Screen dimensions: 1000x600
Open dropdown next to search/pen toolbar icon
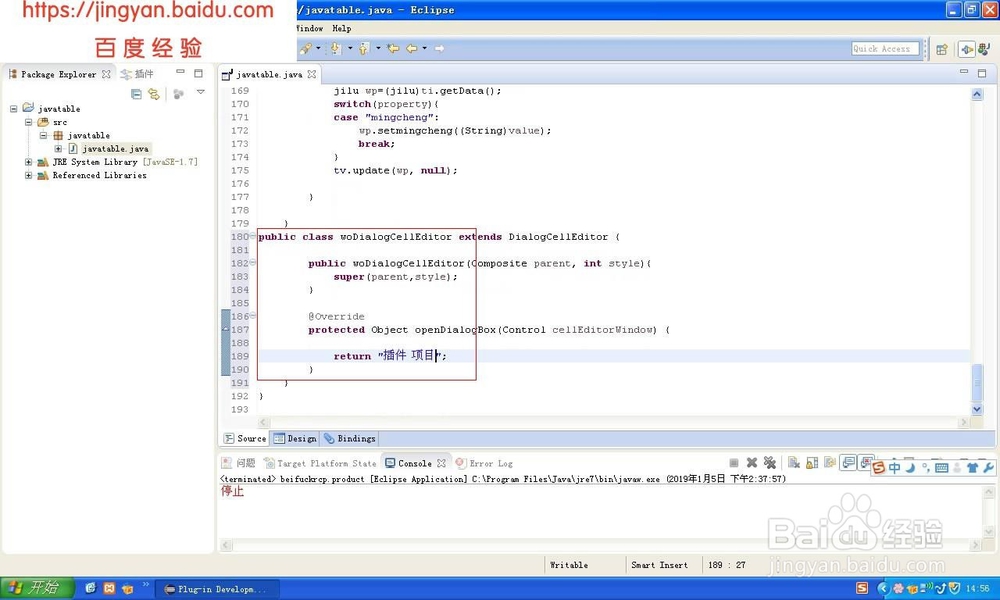click(x=318, y=48)
